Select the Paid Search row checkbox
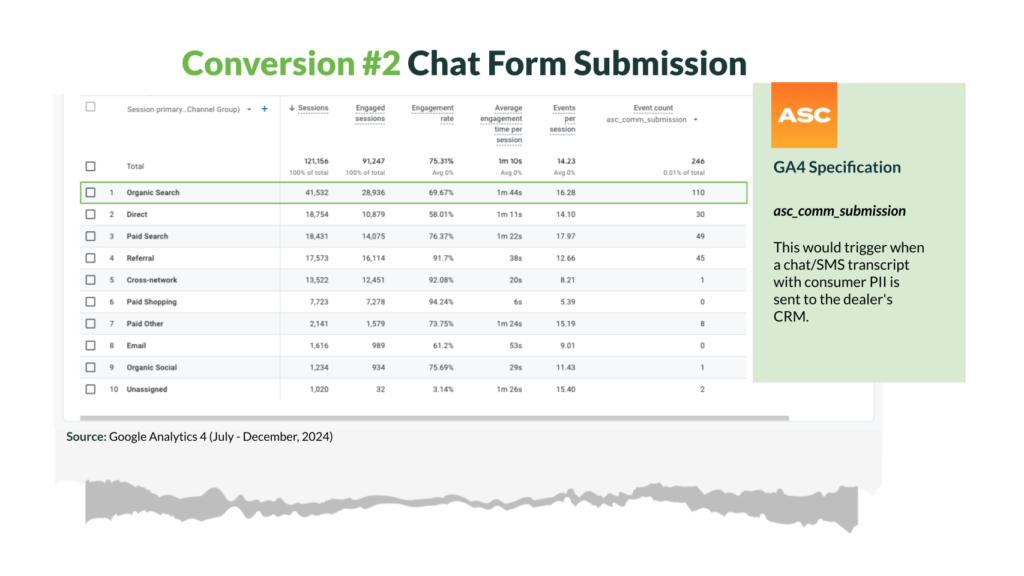1024x576 pixels. coord(91,236)
